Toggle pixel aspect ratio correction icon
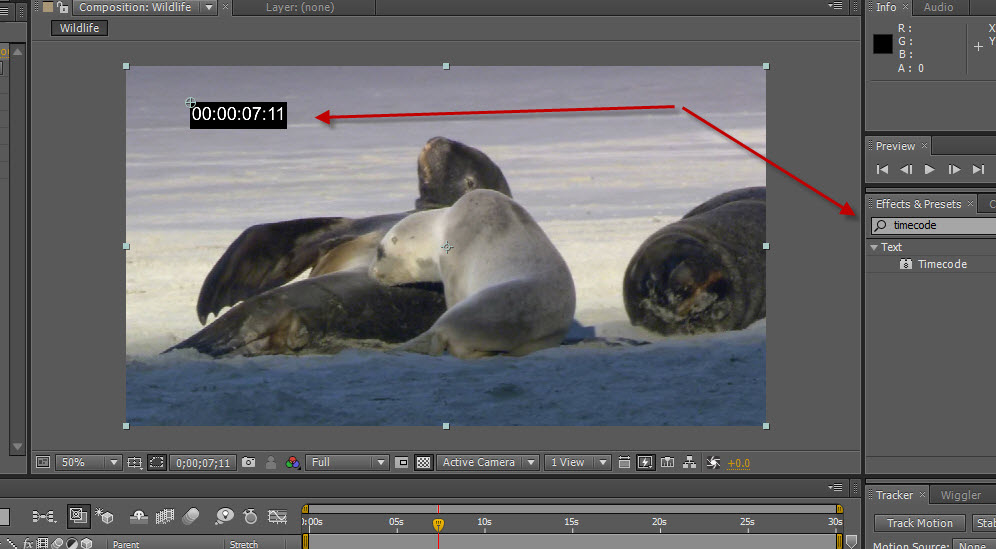Image resolution: width=996 pixels, height=549 pixels. [x=624, y=463]
